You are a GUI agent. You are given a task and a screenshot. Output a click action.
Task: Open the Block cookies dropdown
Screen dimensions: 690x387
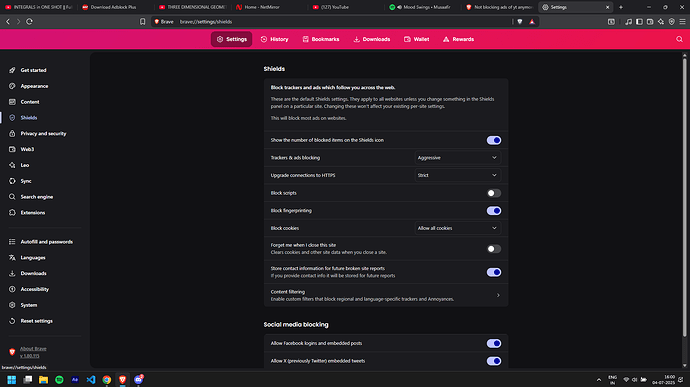458,228
